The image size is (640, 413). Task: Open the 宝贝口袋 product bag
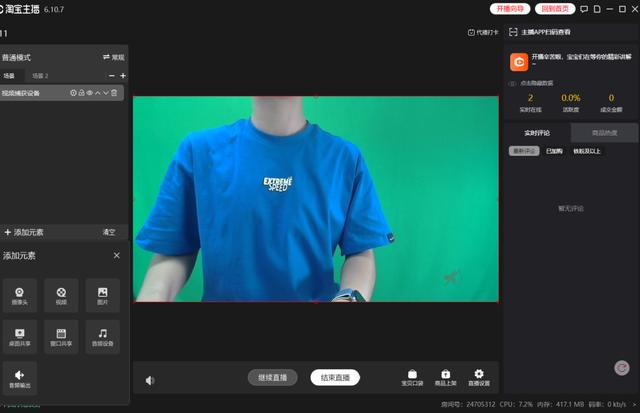412,376
